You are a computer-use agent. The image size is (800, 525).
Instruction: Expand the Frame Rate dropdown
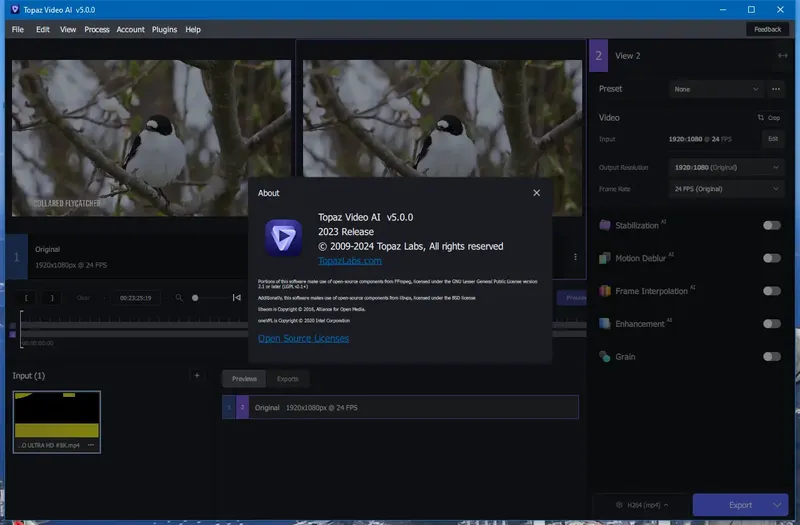pyautogui.click(x=726, y=189)
